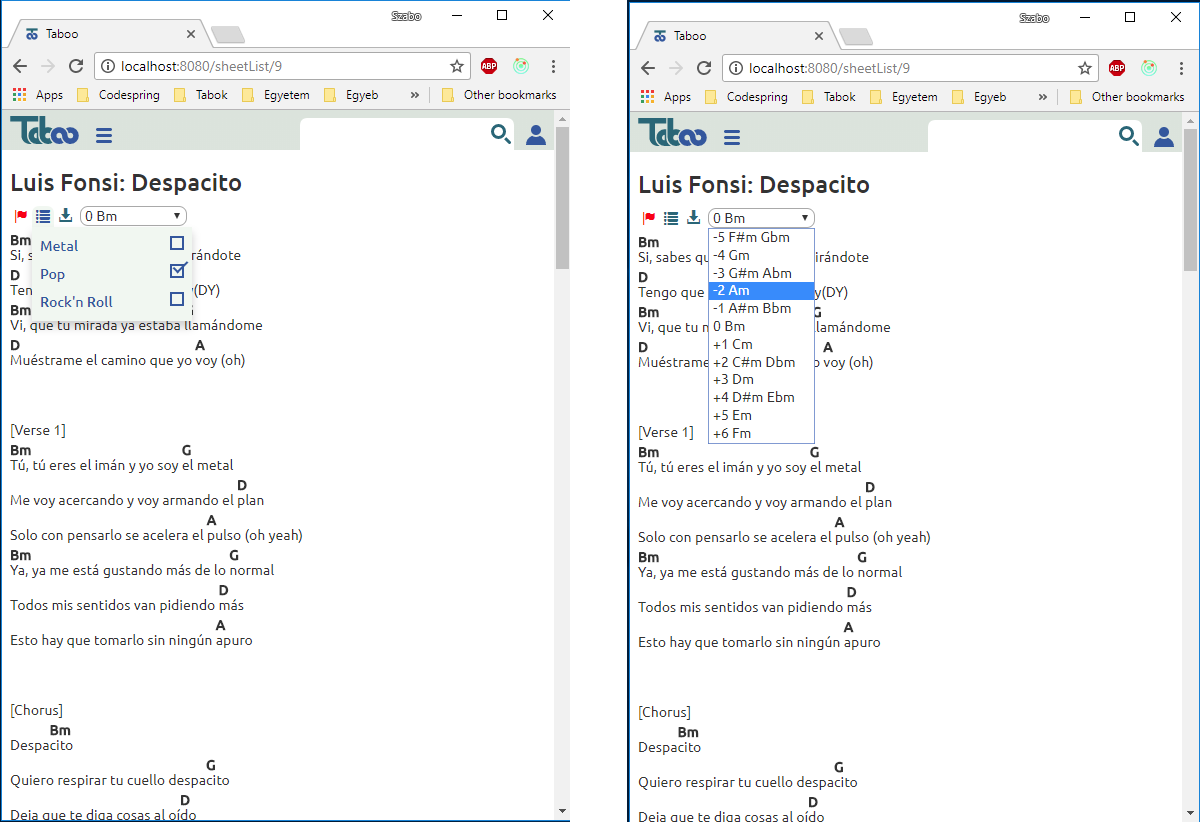Image resolution: width=1200 pixels, height=822 pixels.
Task: Click the red flag icon in left window
Action: coord(21,216)
